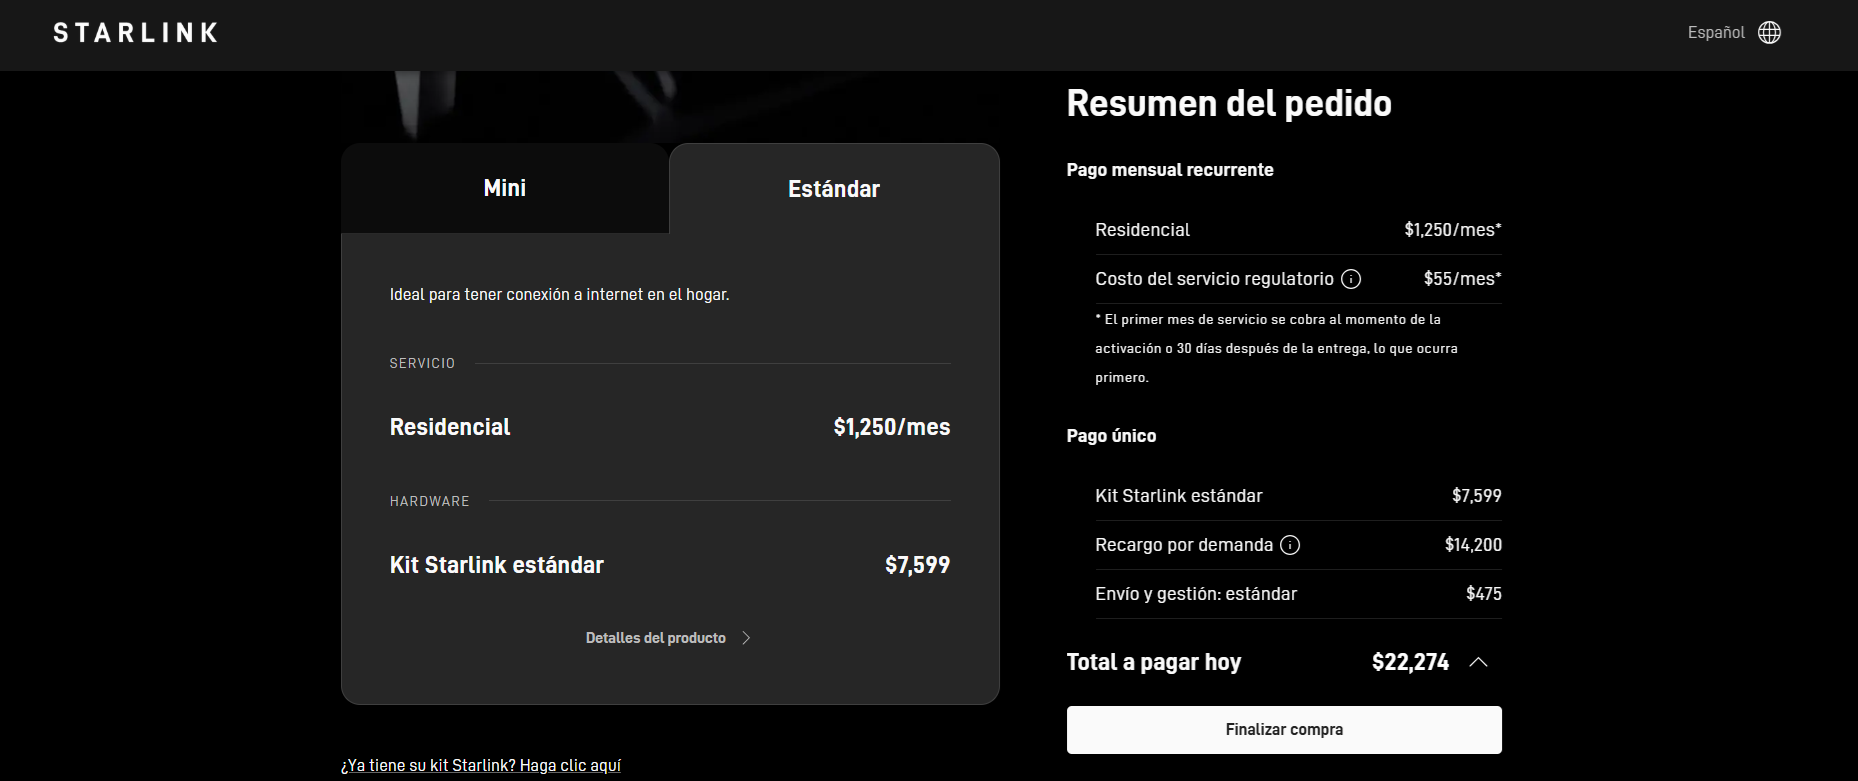Show info for Costo del servicio regulatorio
The image size is (1858, 781).
[1351, 279]
